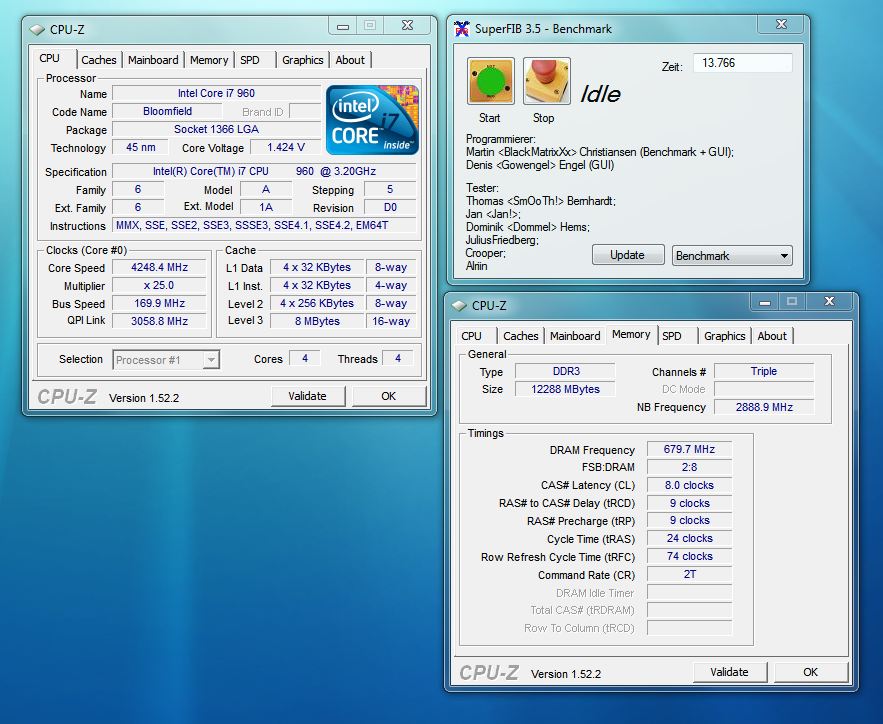883x724 pixels.
Task: Close the Memory CPU-Z window
Action: tap(829, 301)
